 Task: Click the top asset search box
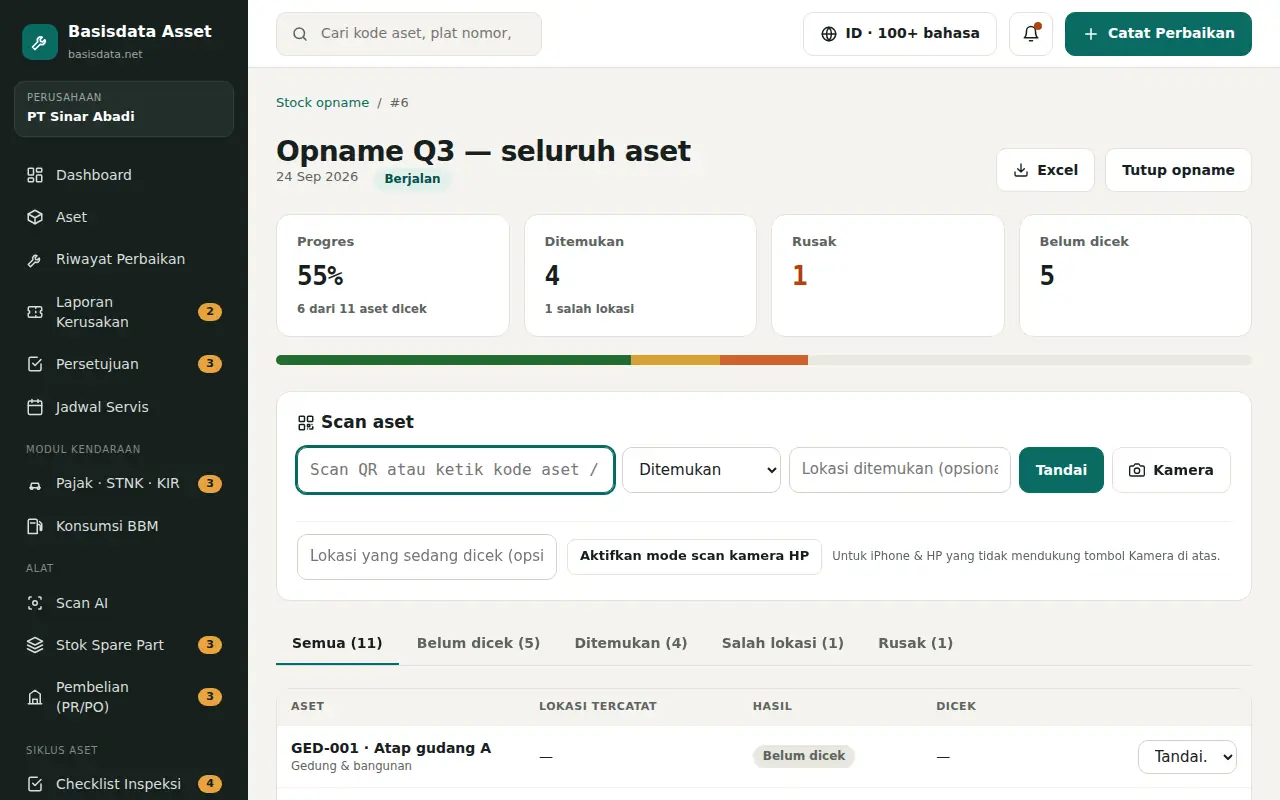[409, 34]
